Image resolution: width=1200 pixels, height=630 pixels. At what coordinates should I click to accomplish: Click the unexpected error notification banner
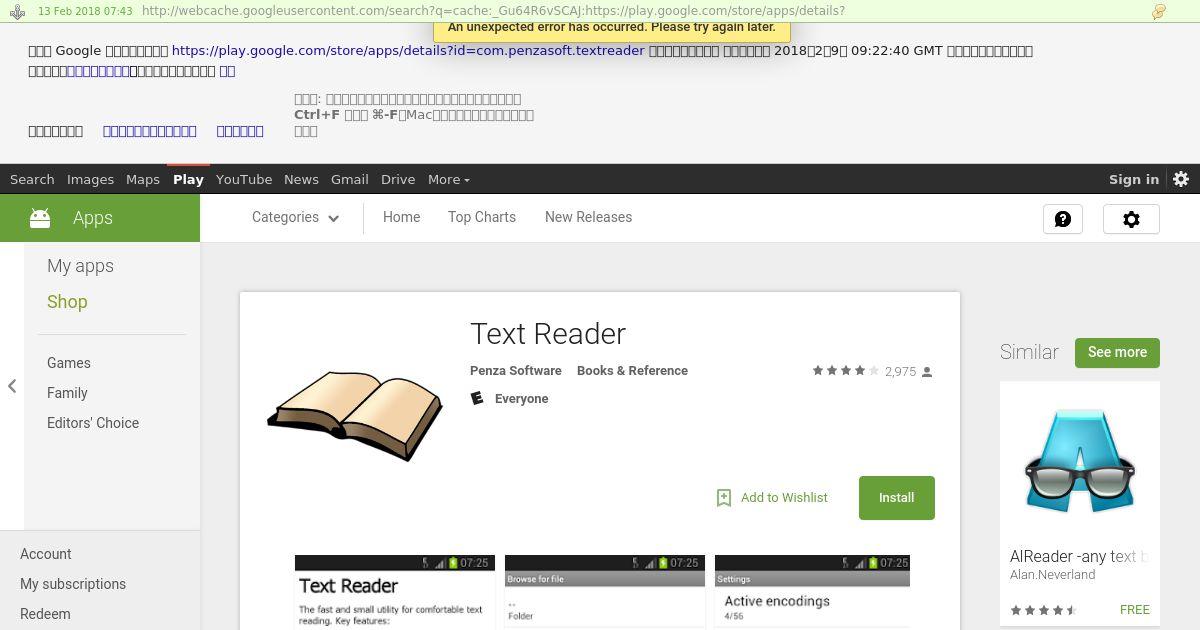(612, 30)
